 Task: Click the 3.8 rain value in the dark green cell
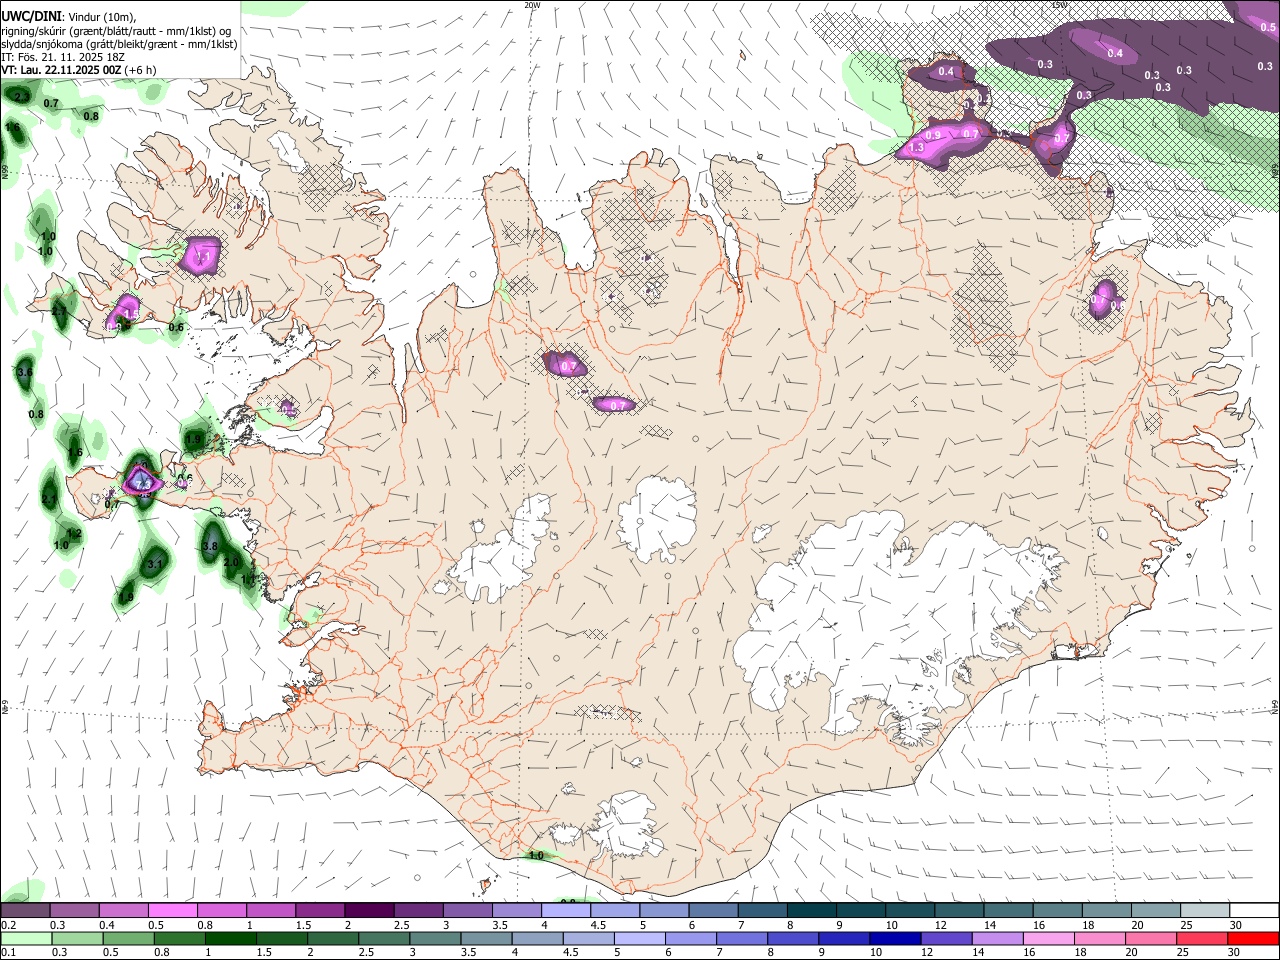coord(210,546)
